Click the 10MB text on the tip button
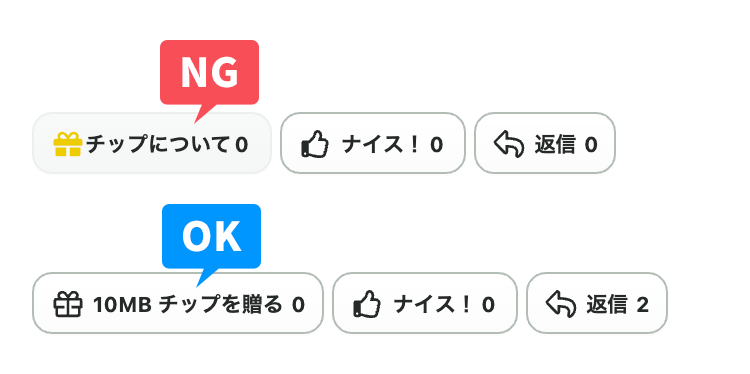 pos(122,305)
